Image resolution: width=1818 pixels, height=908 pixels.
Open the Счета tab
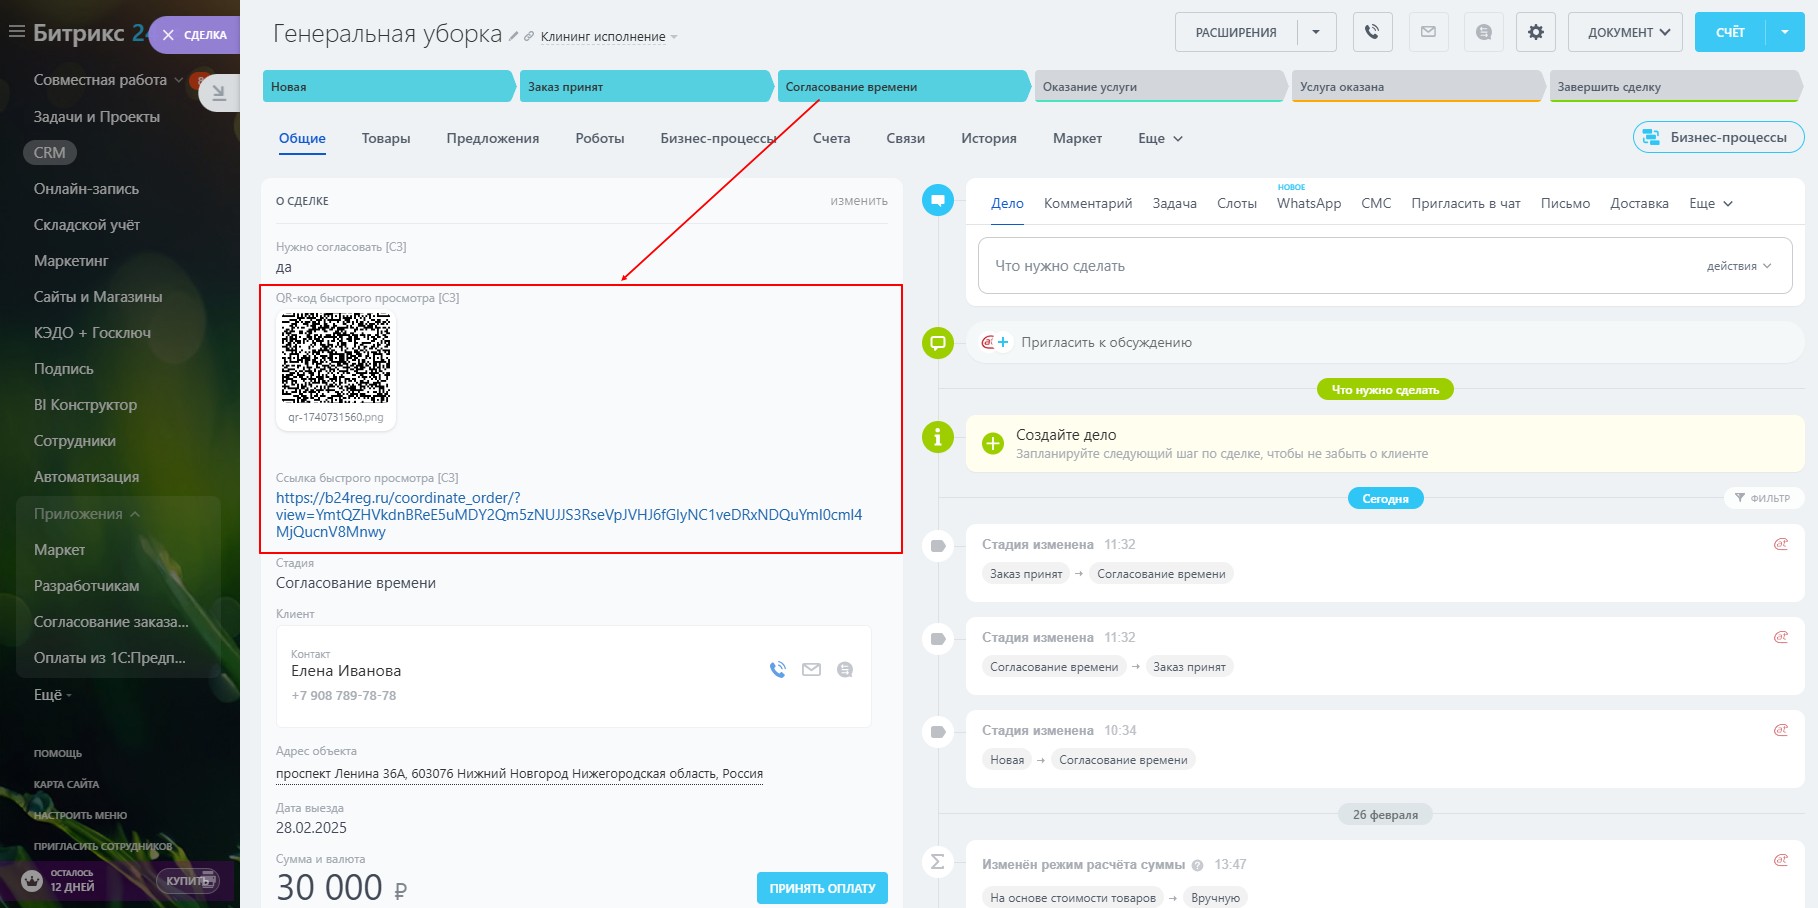831,138
